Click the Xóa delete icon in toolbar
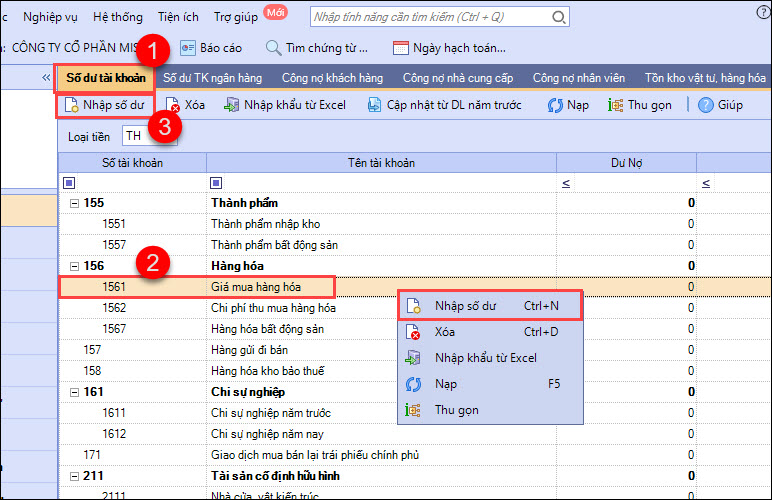This screenshot has width=772, height=500. click(172, 105)
